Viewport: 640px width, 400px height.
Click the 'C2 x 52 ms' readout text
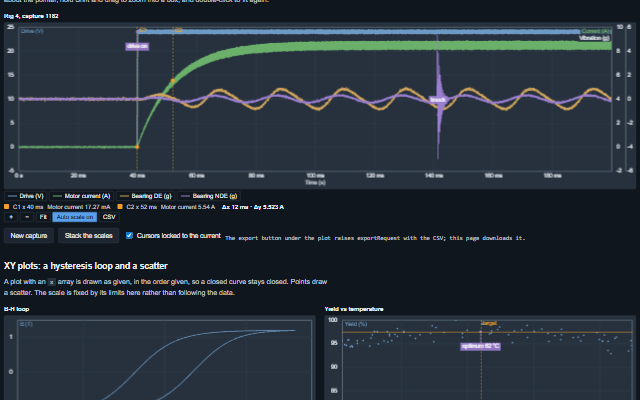click(142, 207)
